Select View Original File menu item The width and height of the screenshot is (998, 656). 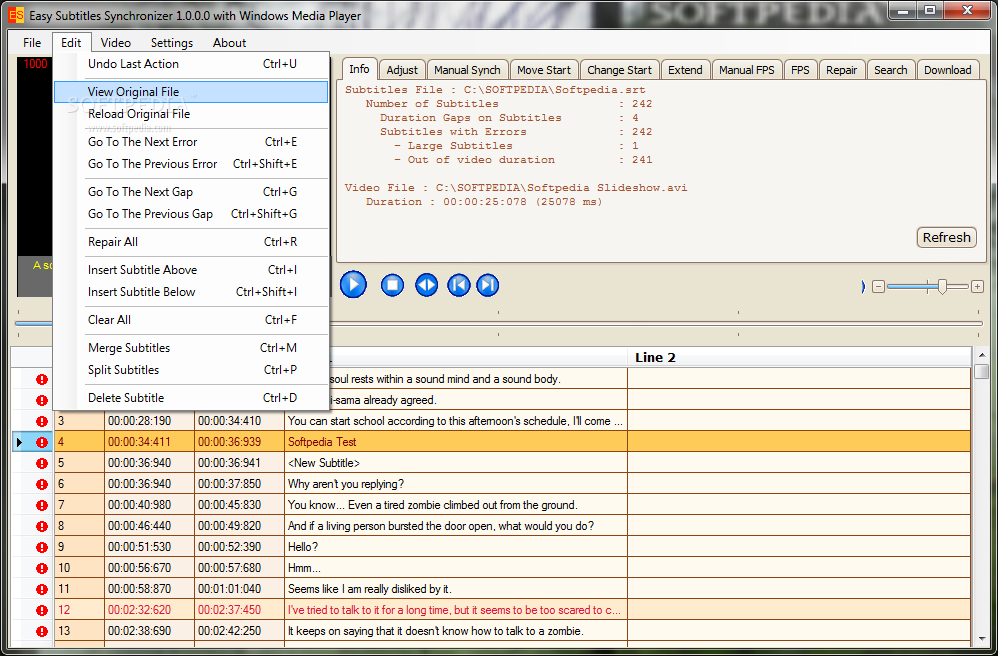(x=191, y=92)
